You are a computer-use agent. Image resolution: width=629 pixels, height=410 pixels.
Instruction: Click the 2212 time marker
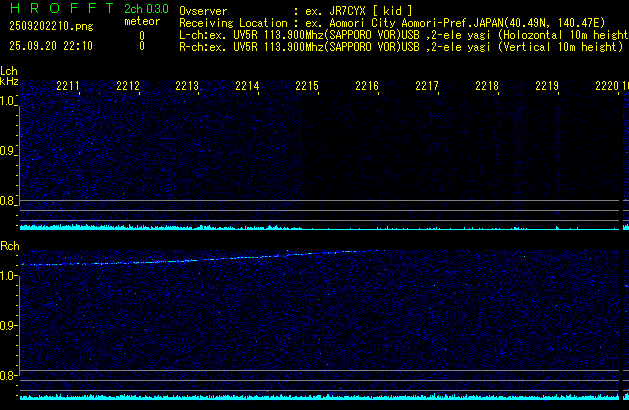(128, 87)
